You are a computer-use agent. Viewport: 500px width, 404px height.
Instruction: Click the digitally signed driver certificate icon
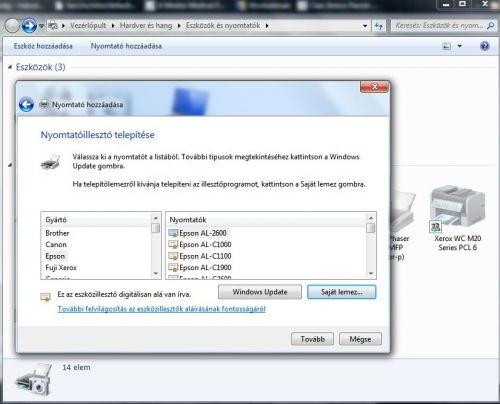(x=45, y=297)
